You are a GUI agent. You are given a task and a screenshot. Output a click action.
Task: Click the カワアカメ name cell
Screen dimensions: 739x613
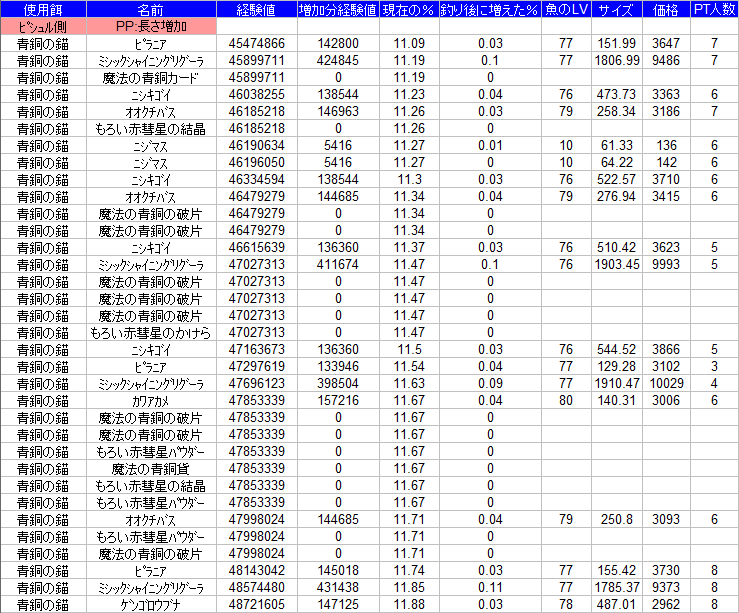click(150, 400)
